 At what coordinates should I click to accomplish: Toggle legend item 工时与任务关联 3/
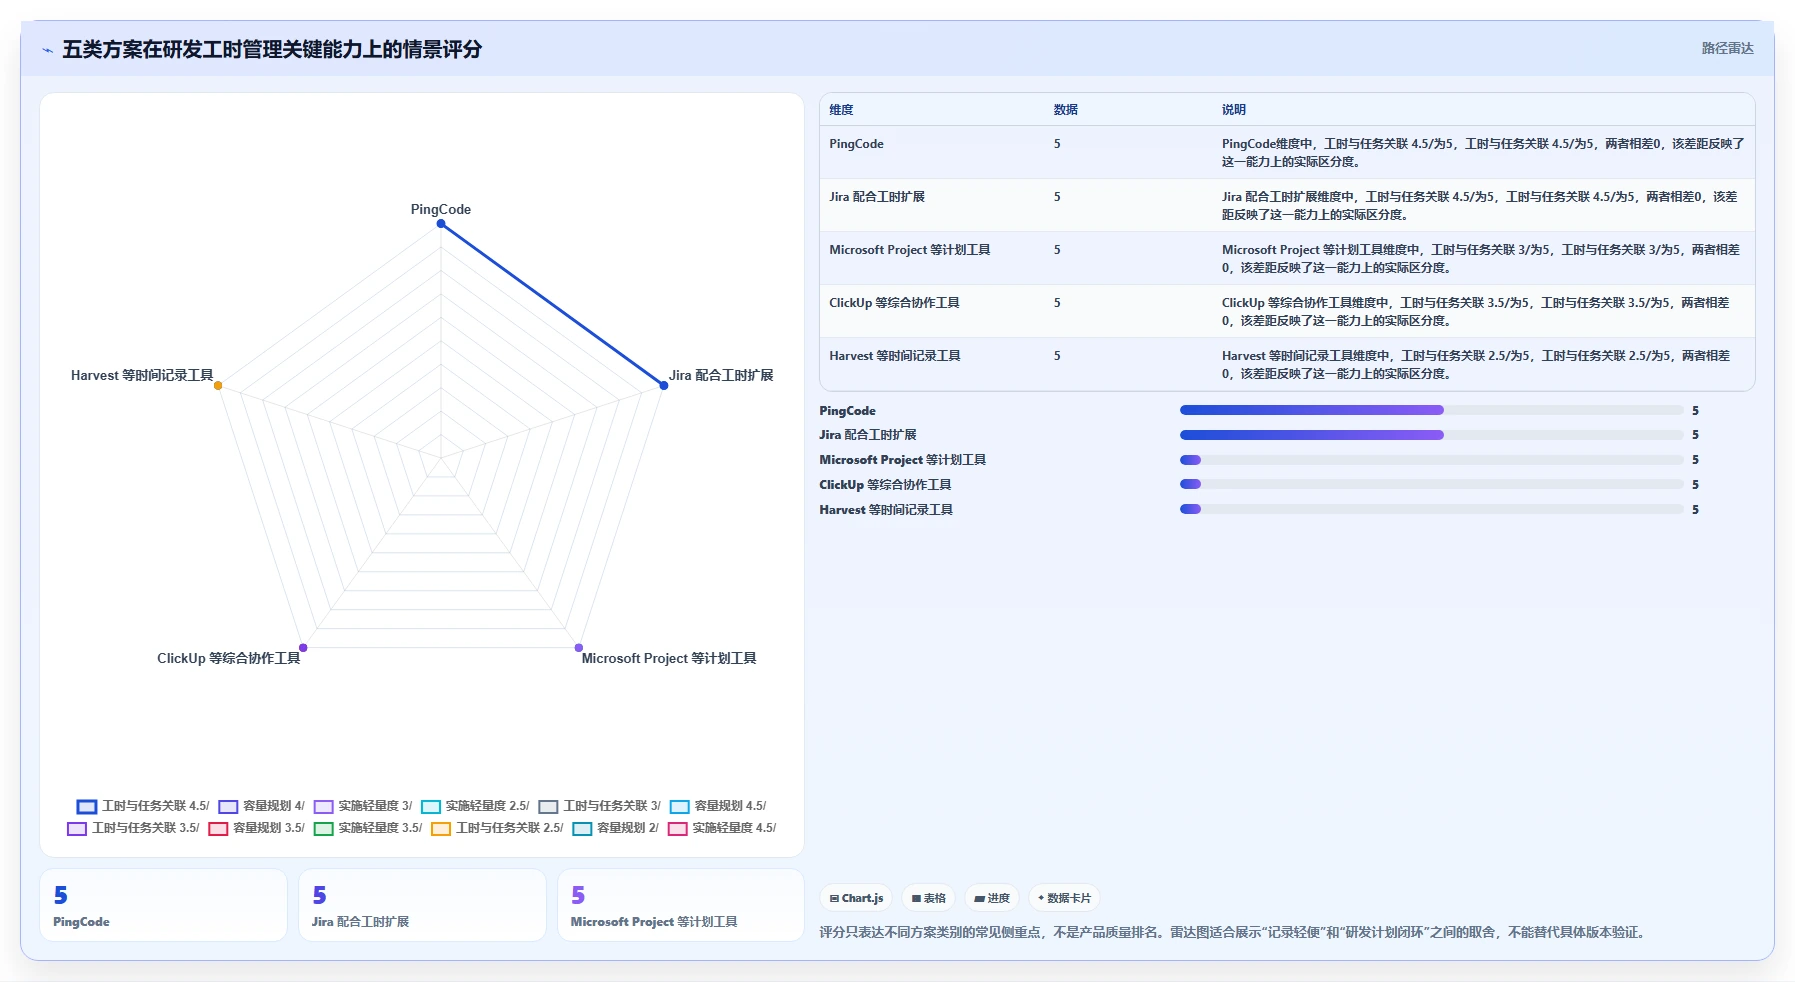[600, 806]
